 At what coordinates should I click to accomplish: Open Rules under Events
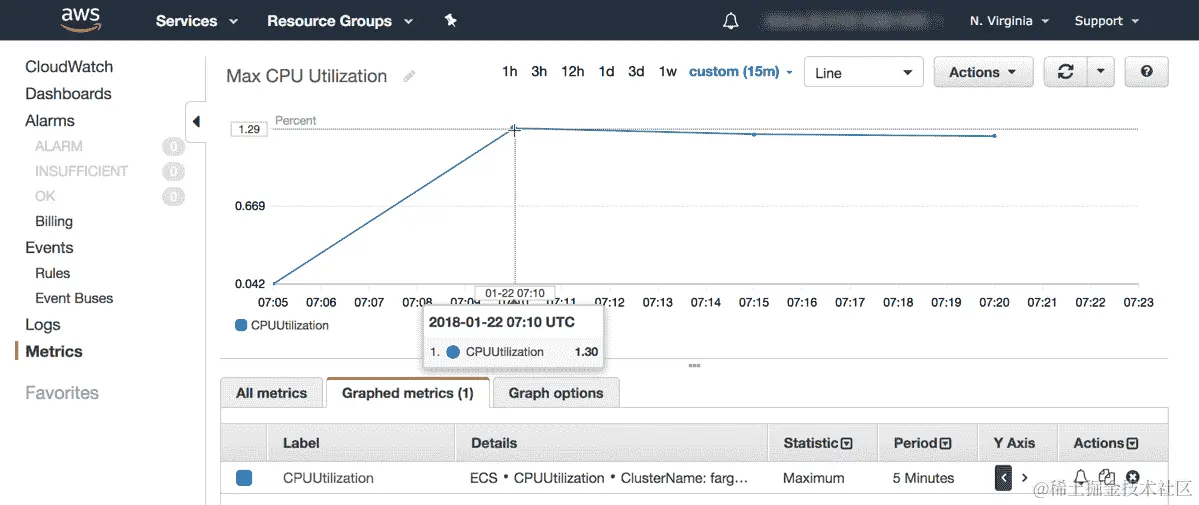[53, 273]
